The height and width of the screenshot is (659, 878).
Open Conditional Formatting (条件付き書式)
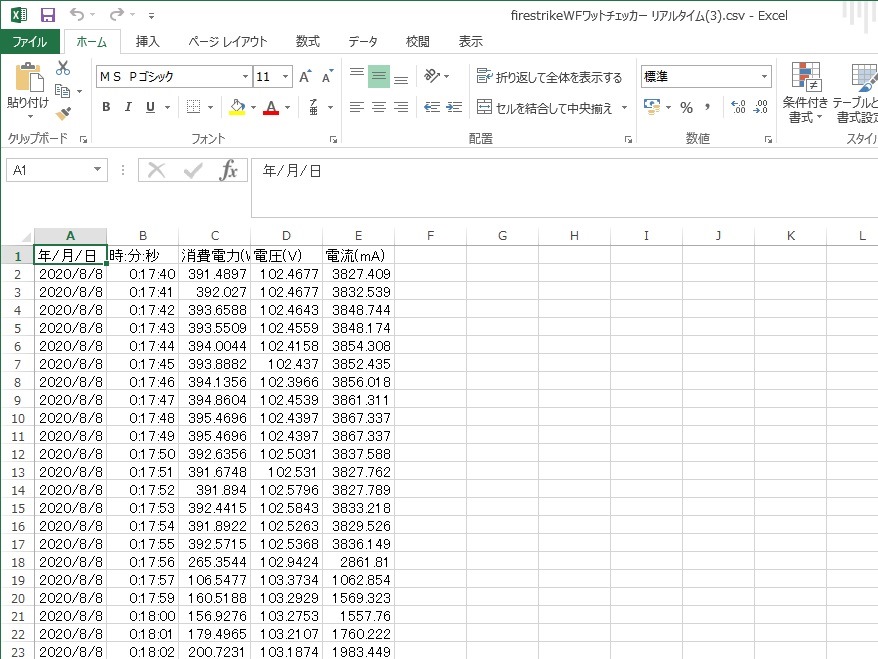point(806,95)
